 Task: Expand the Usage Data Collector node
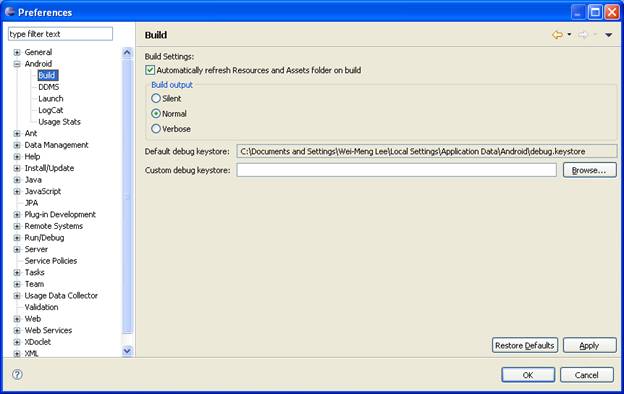pos(17,296)
